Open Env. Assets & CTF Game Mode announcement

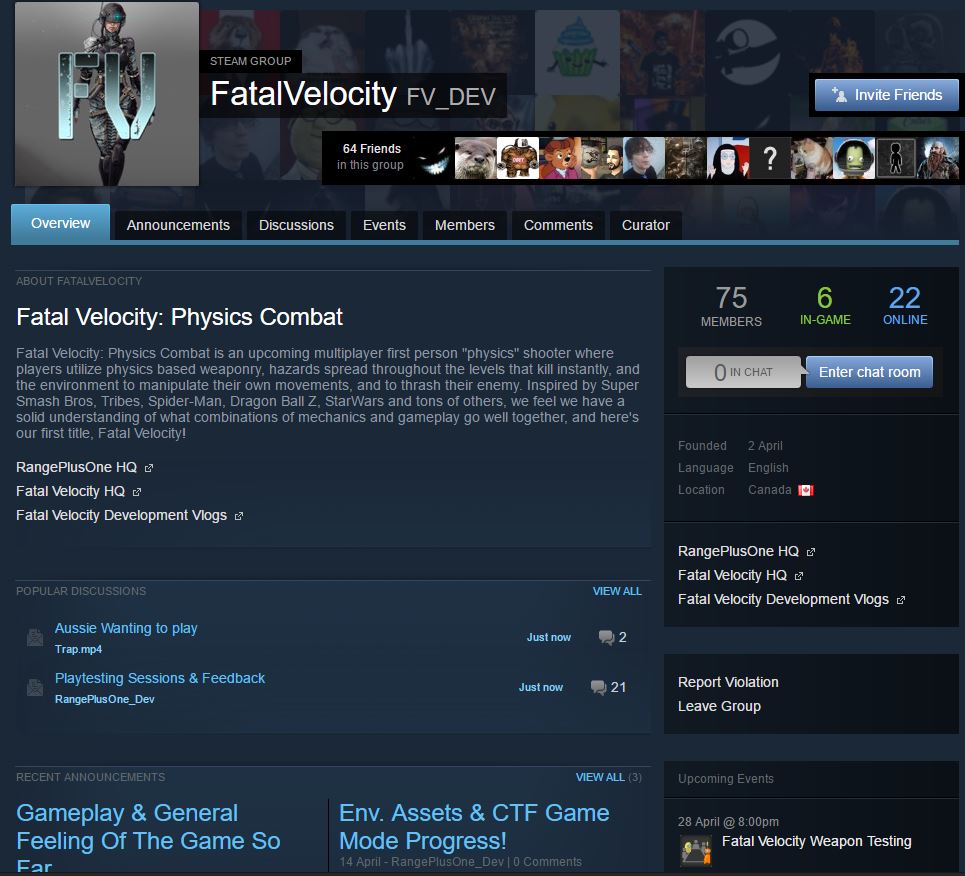click(x=474, y=827)
